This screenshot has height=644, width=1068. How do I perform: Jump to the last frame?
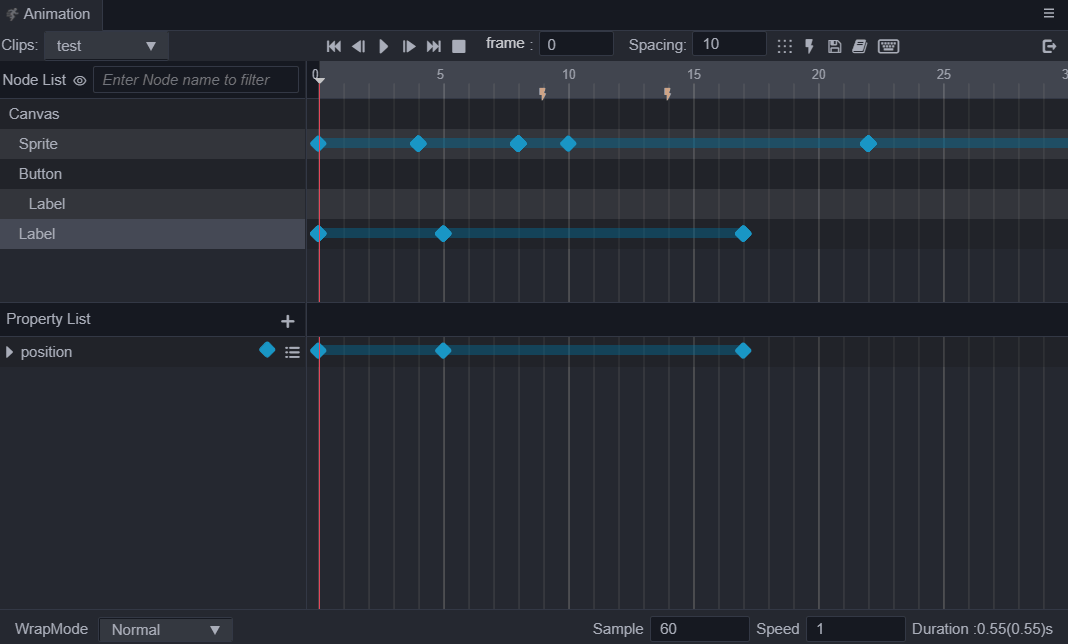(x=434, y=46)
